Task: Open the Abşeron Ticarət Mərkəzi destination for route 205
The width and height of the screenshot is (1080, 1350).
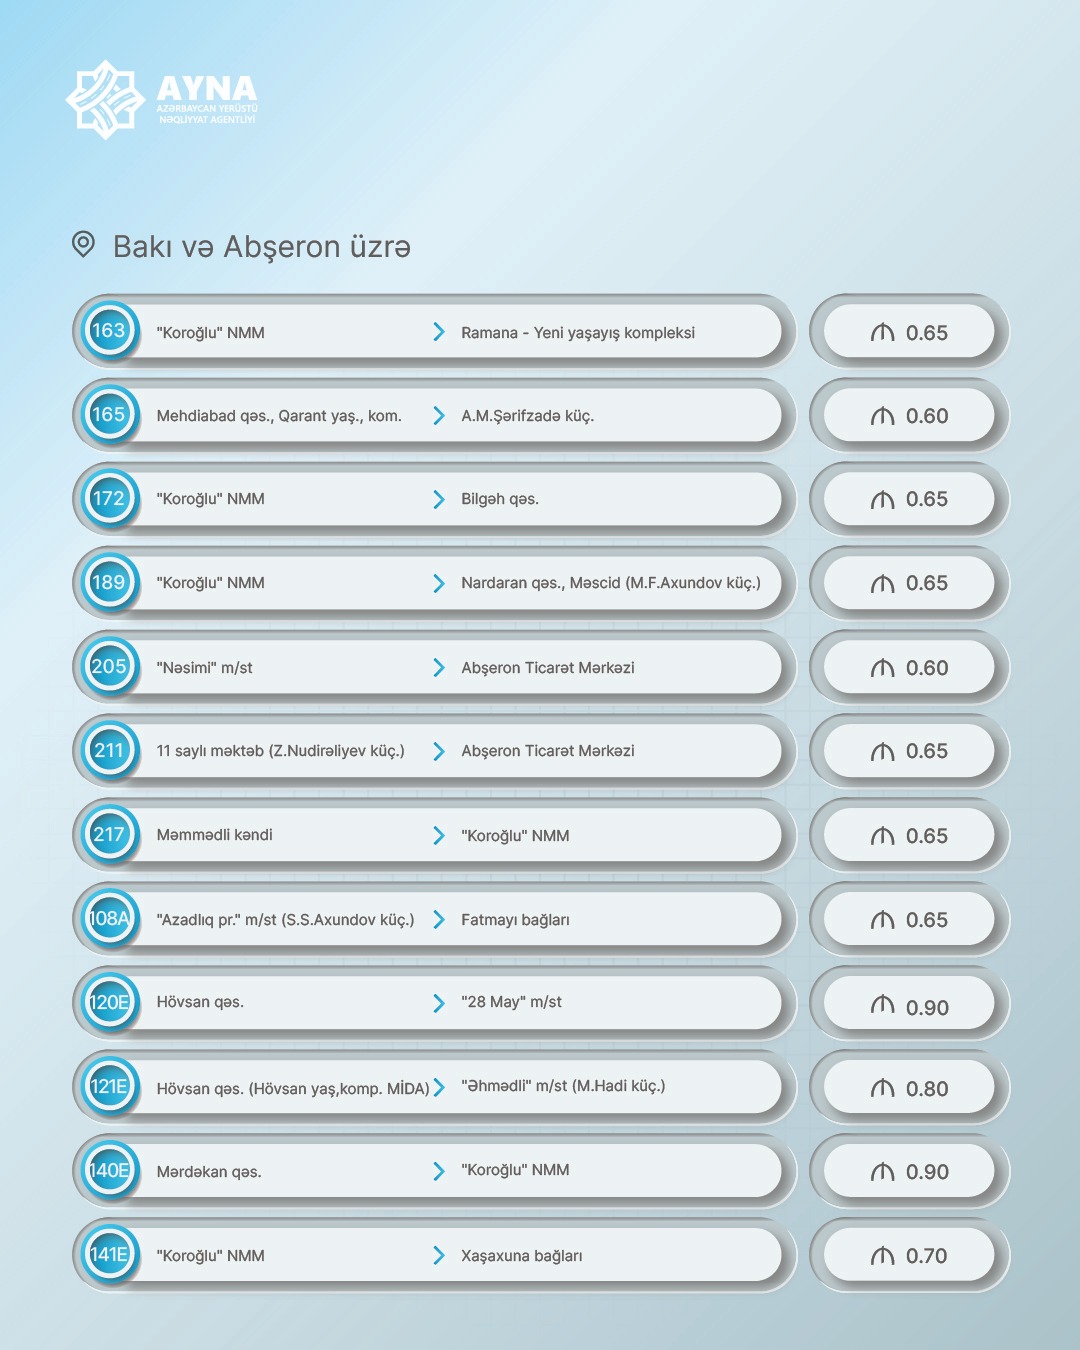Action: [x=547, y=668]
